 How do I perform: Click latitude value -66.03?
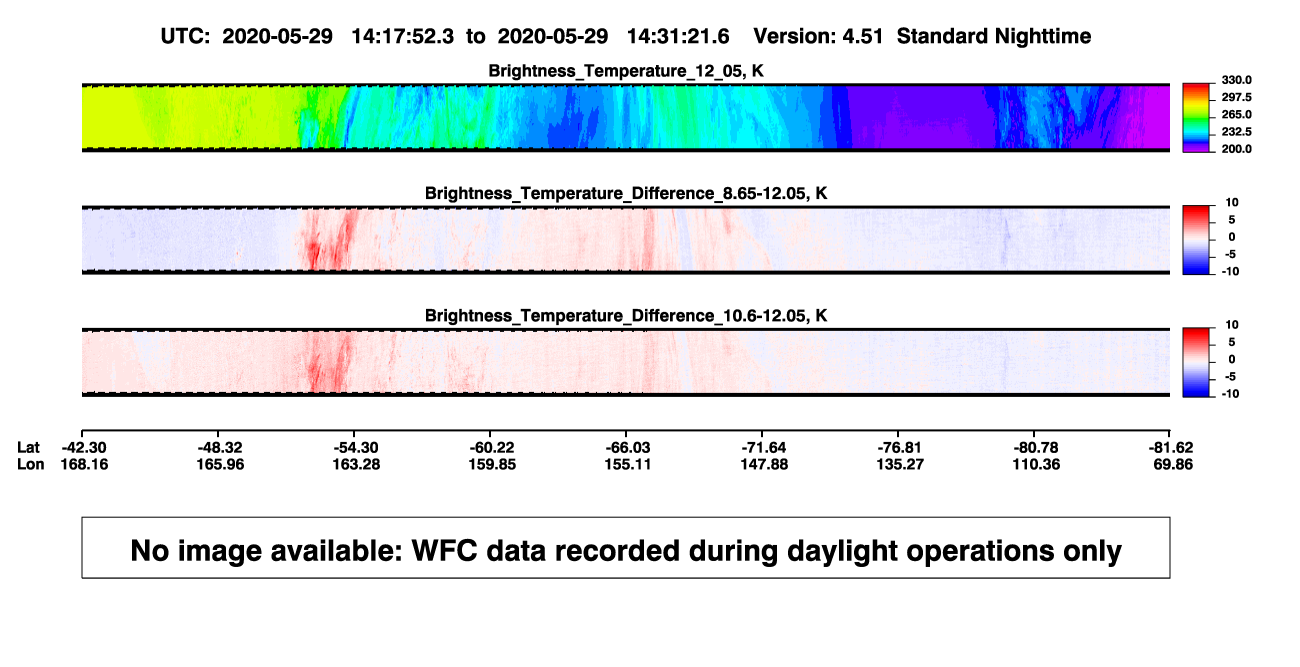(626, 447)
